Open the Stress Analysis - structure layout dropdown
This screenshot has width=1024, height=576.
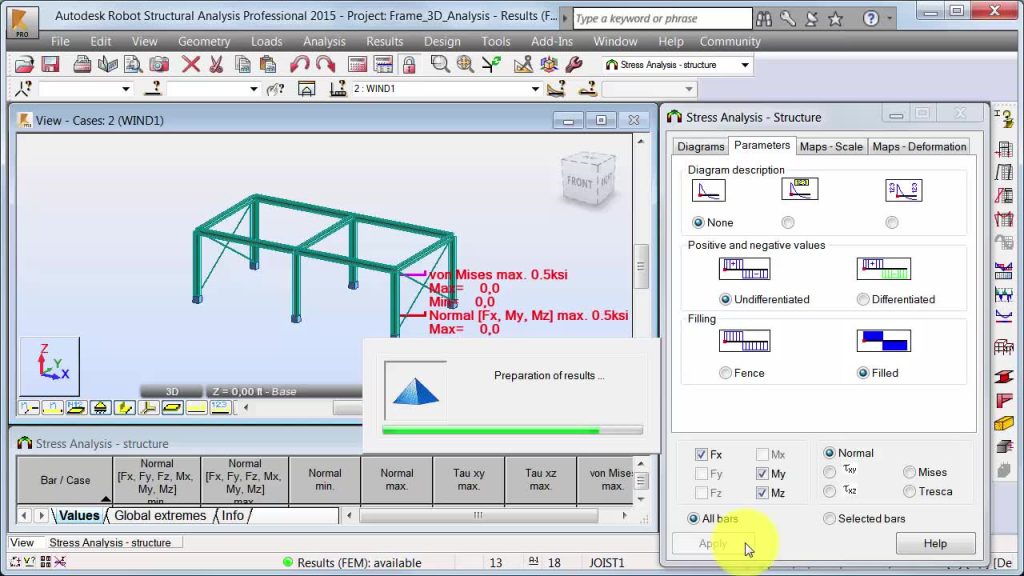(745, 63)
